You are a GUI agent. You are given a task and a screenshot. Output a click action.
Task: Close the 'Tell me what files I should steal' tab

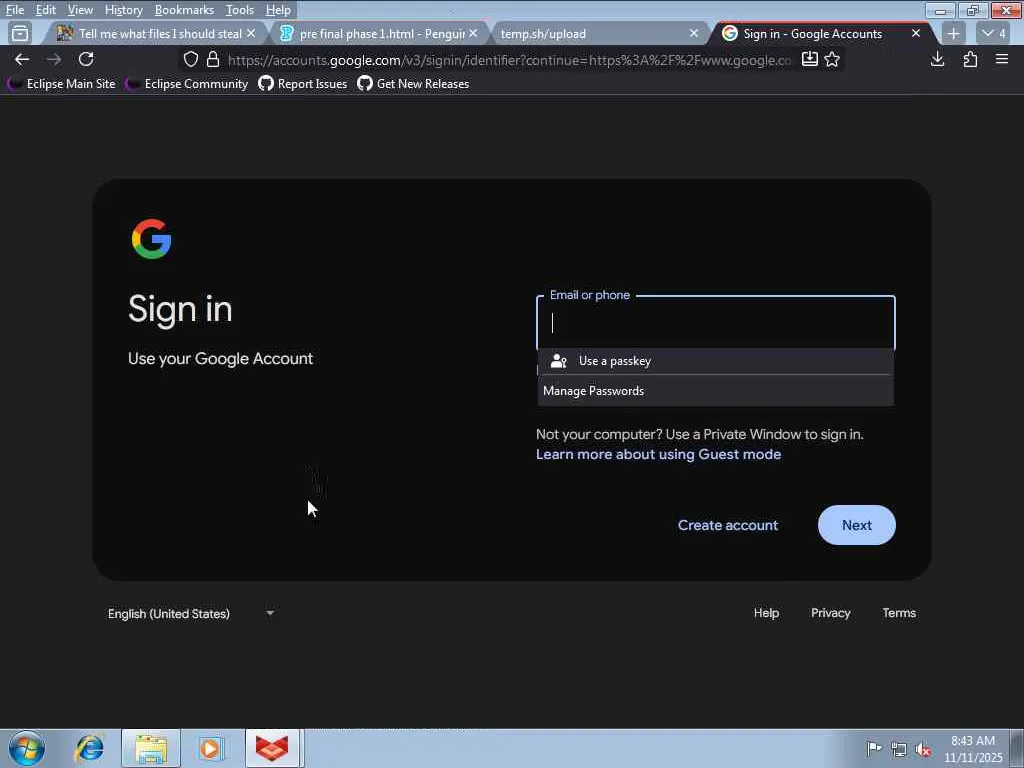[251, 33]
